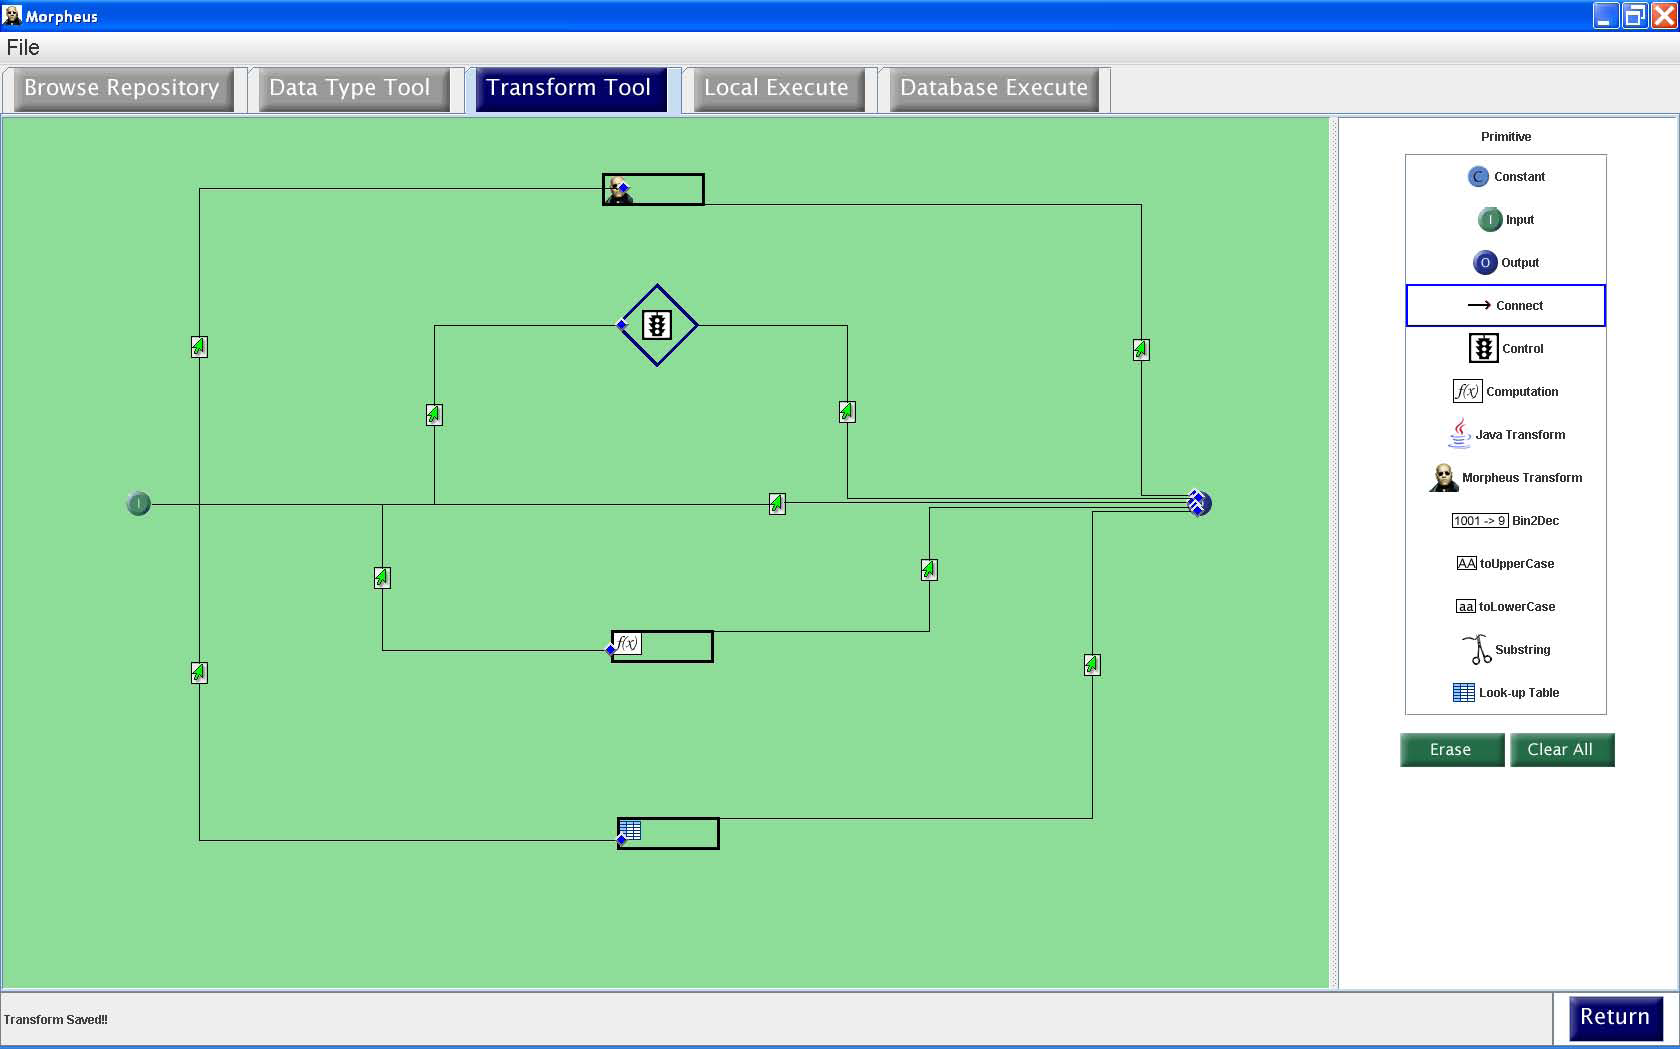The height and width of the screenshot is (1049, 1680).
Task: Select the Java Transform primitive
Action: (1506, 435)
